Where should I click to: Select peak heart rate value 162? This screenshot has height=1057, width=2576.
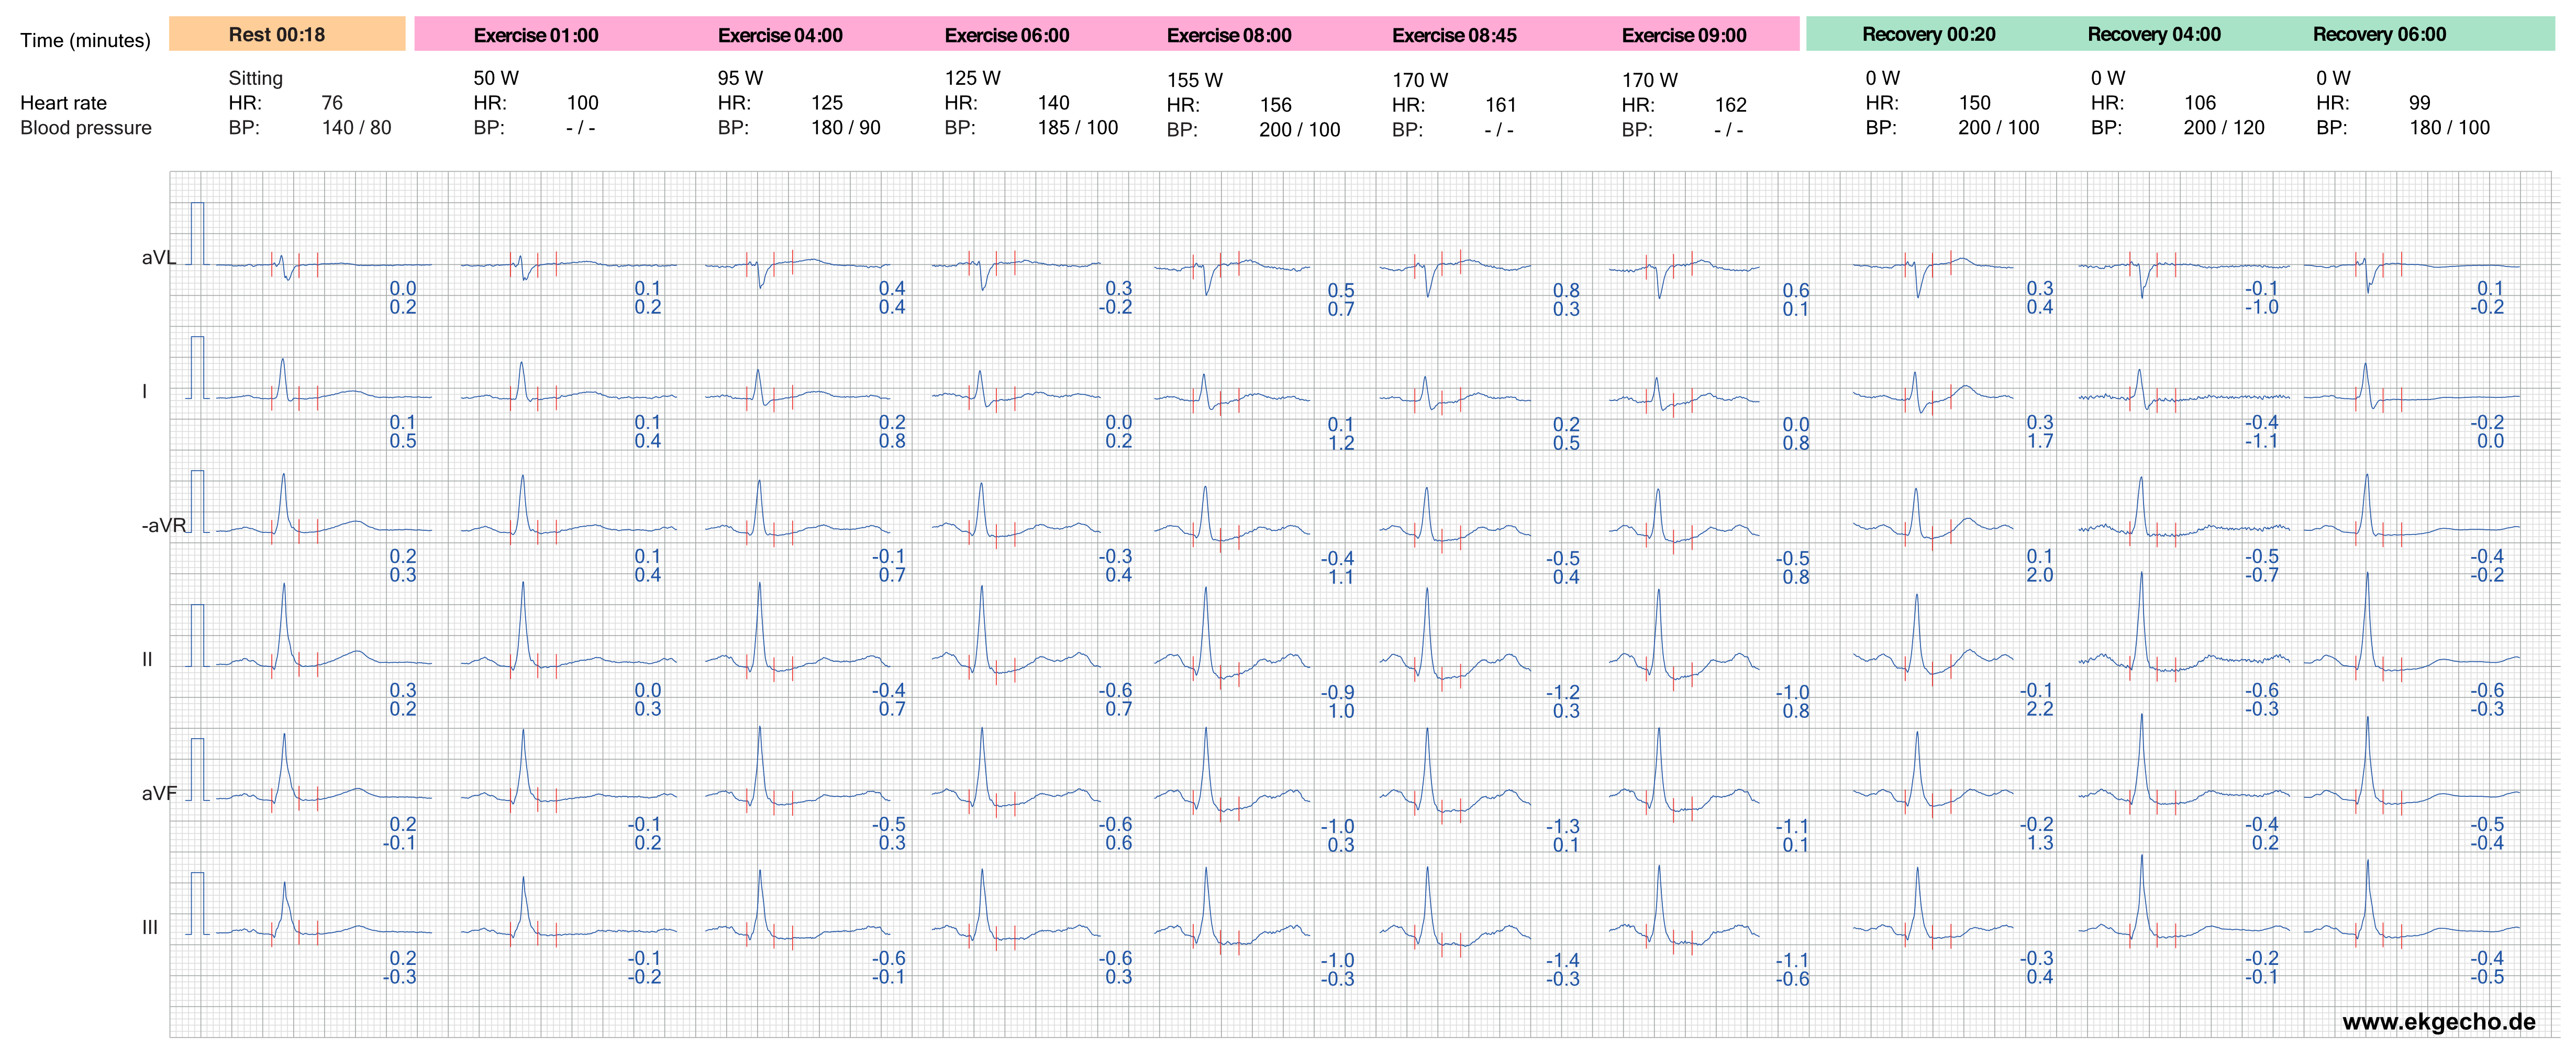click(x=1730, y=105)
